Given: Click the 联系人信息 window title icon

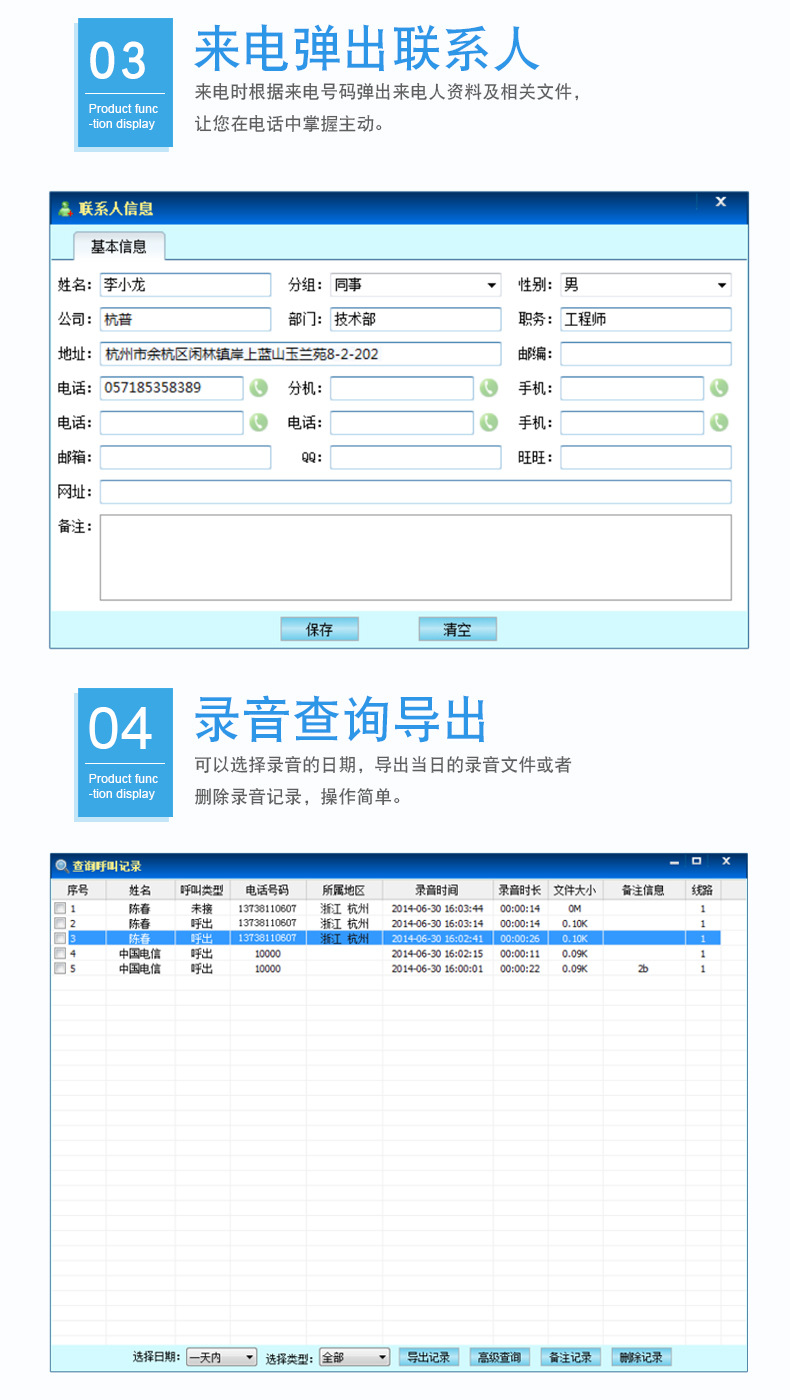Looking at the screenshot, I should click(x=65, y=209).
